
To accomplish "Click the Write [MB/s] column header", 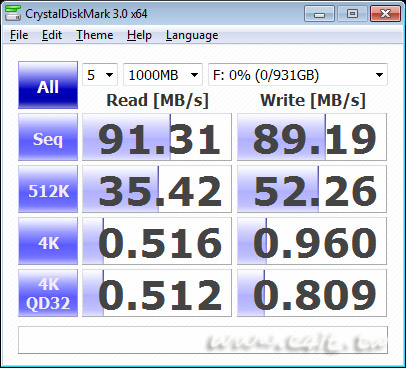I will click(x=313, y=100).
